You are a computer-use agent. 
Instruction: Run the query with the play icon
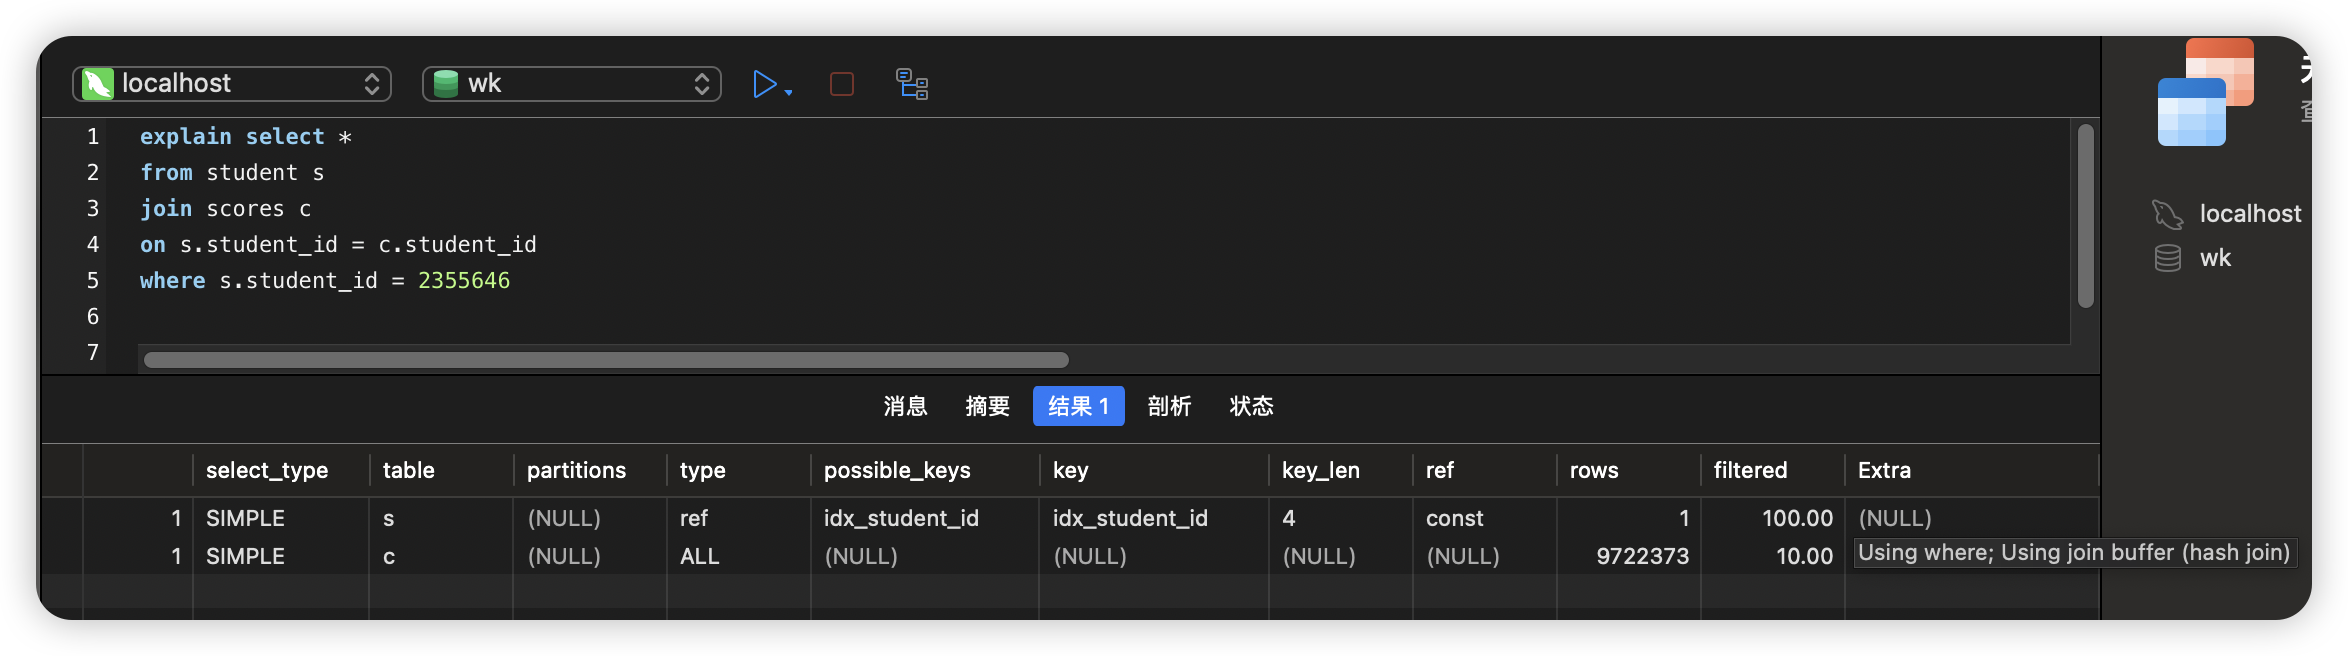[764, 84]
